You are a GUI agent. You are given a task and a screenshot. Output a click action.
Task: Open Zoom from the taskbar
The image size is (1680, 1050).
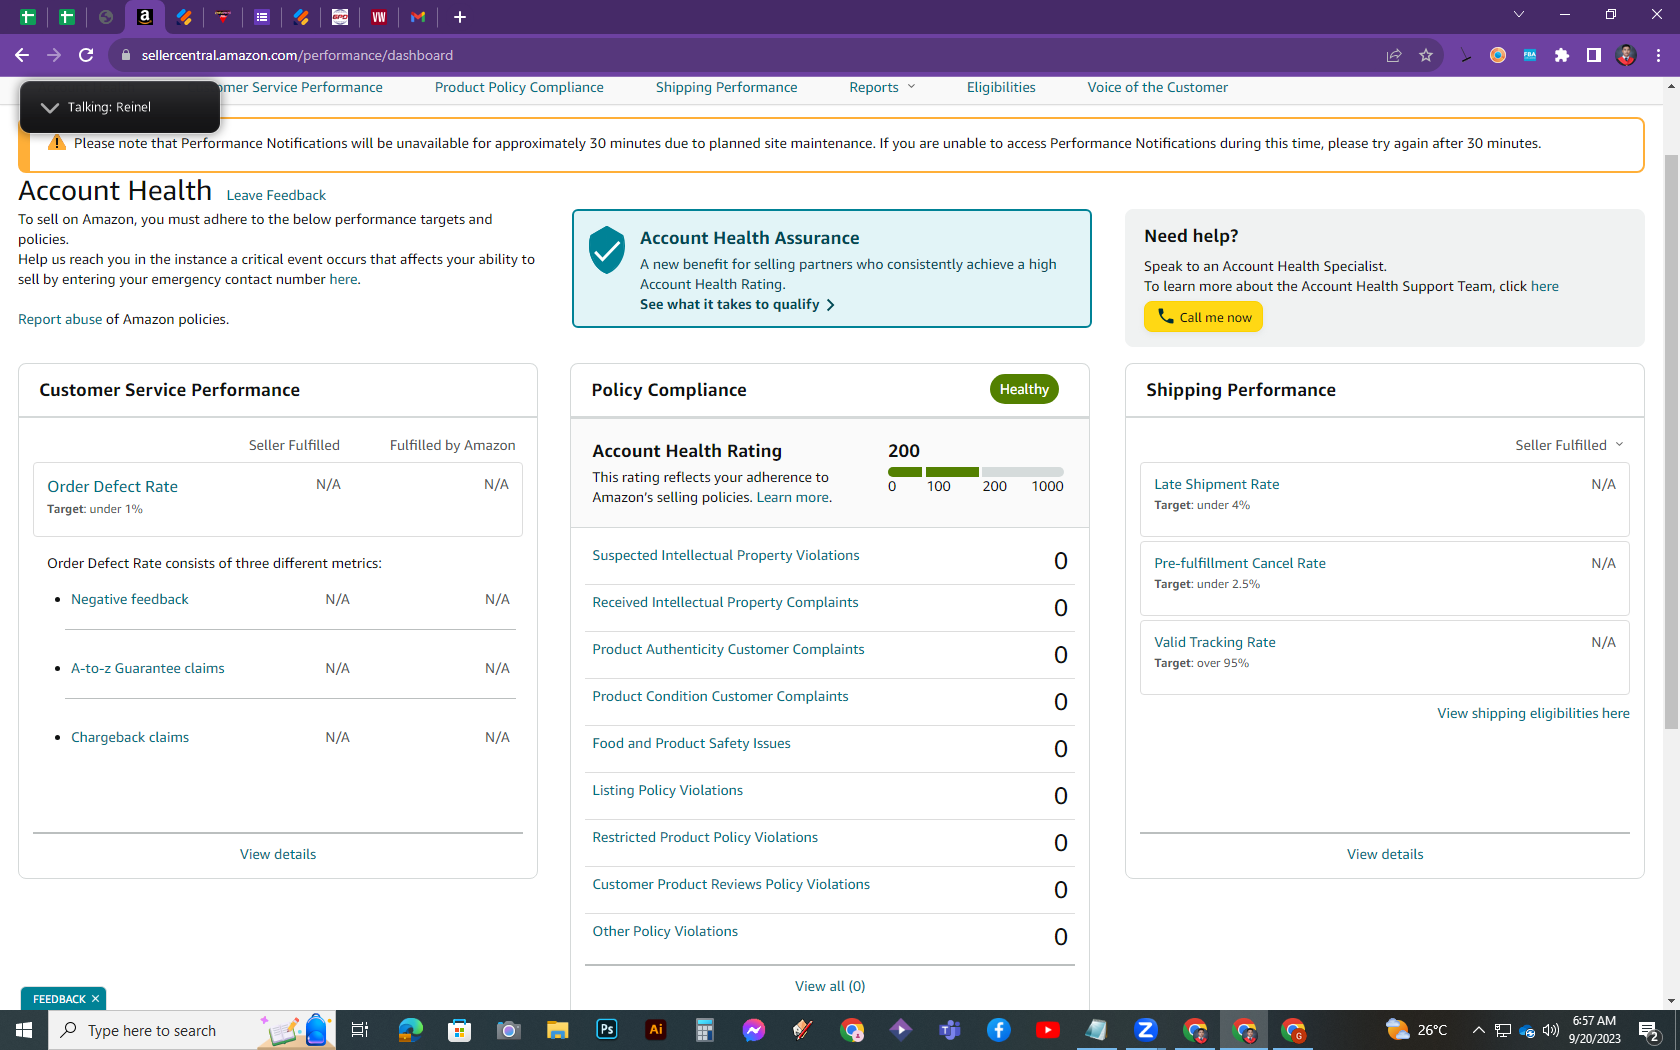pos(1146,1030)
